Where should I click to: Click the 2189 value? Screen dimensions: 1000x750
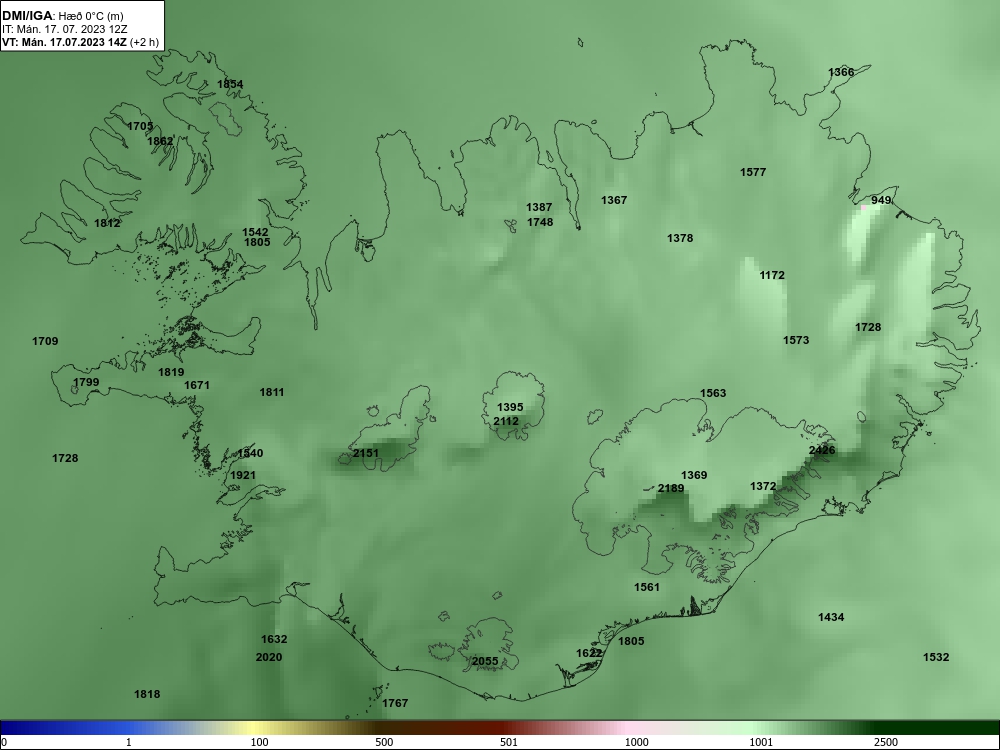click(x=671, y=489)
